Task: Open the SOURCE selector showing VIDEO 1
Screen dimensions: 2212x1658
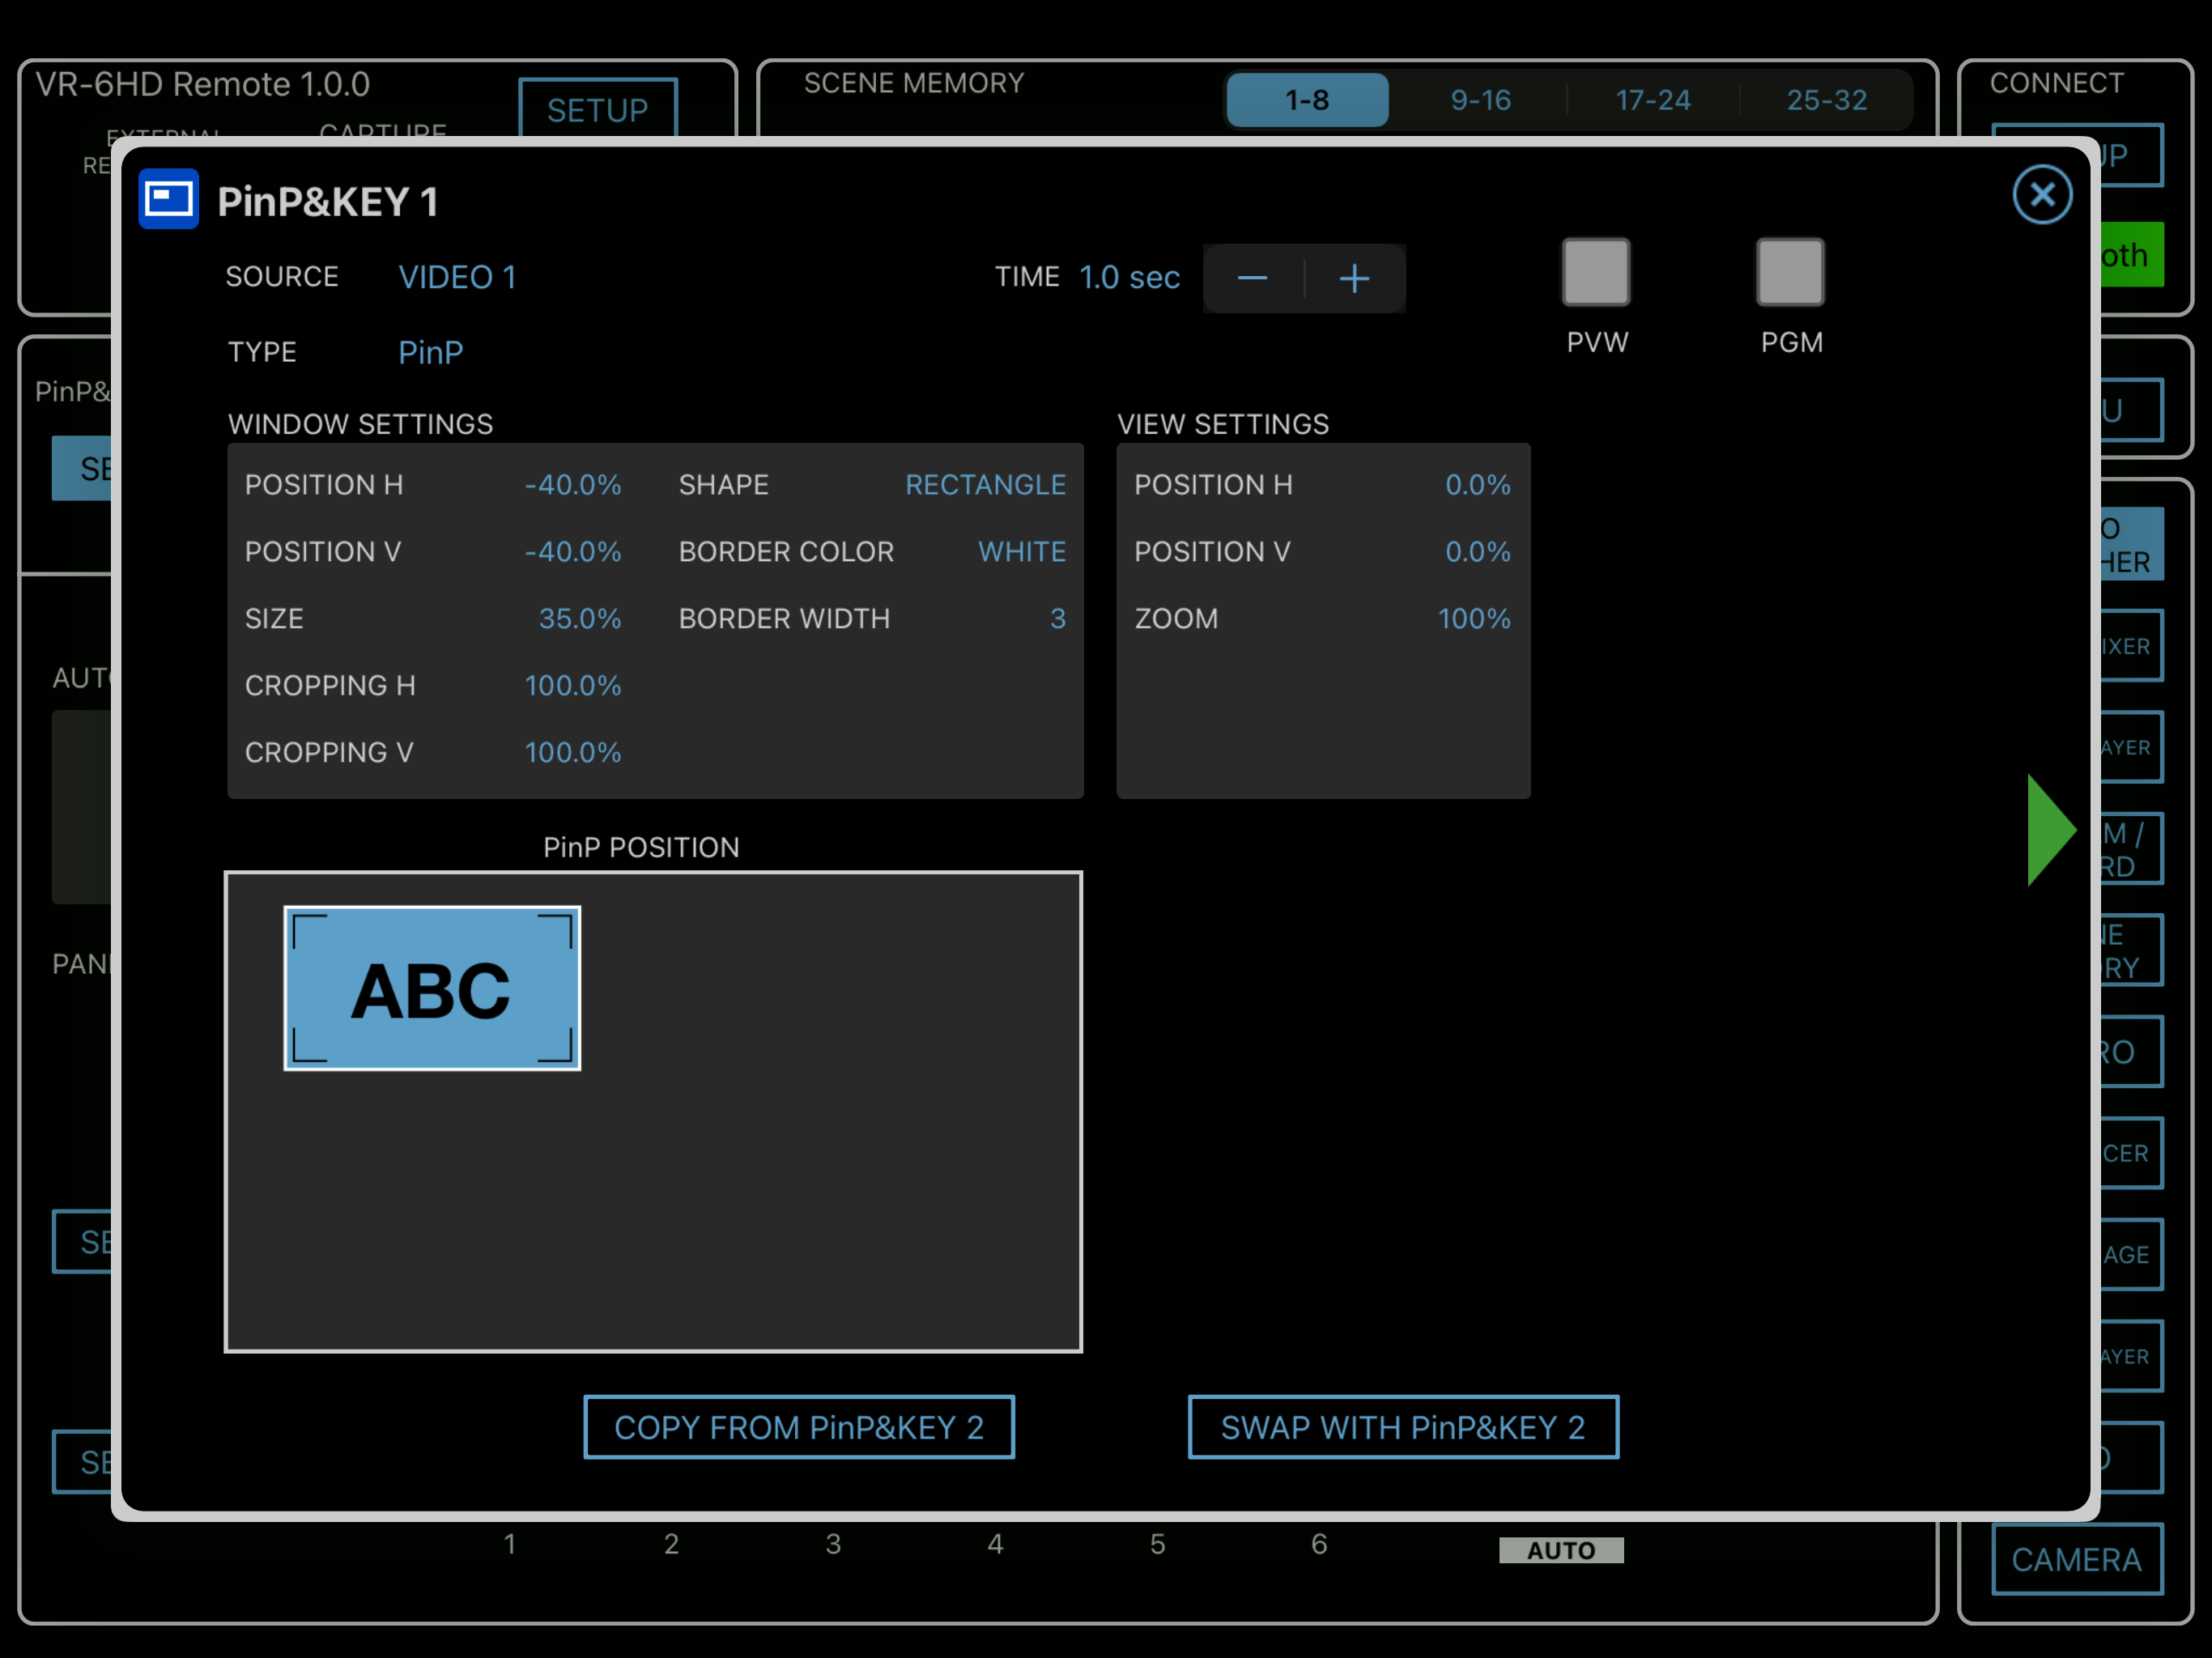Action: [x=458, y=277]
